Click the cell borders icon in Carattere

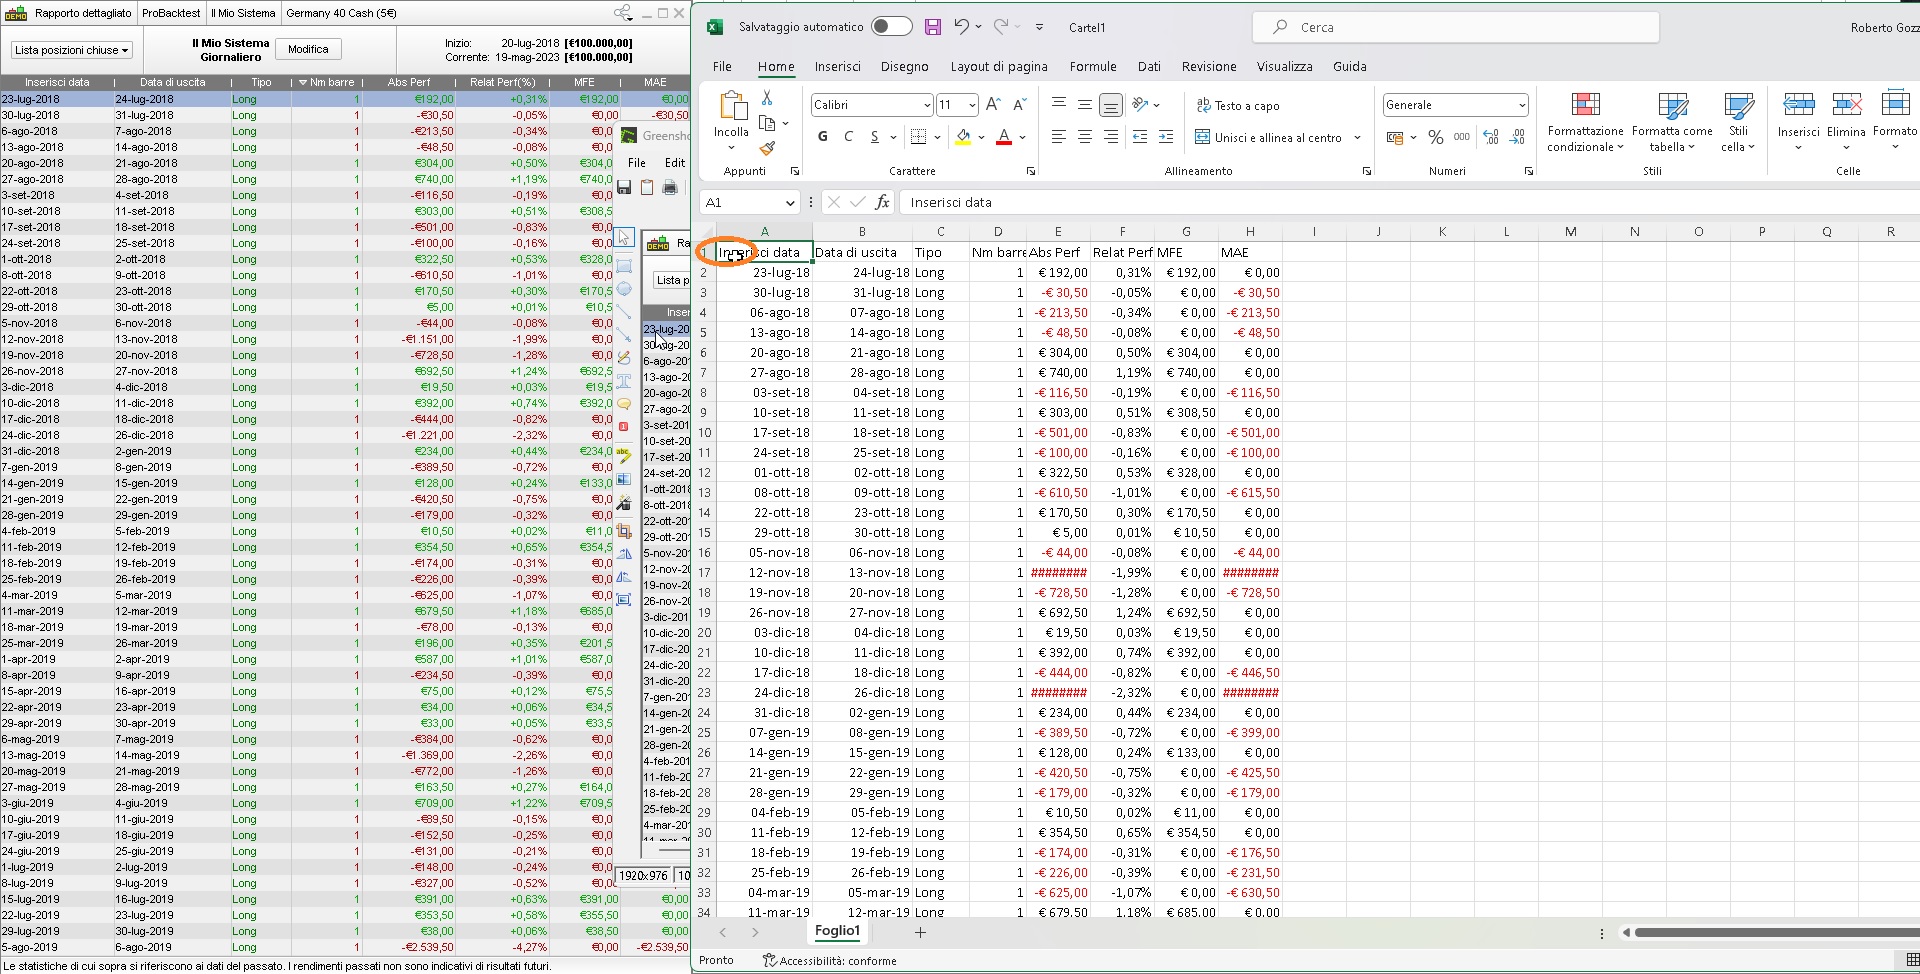coord(919,137)
